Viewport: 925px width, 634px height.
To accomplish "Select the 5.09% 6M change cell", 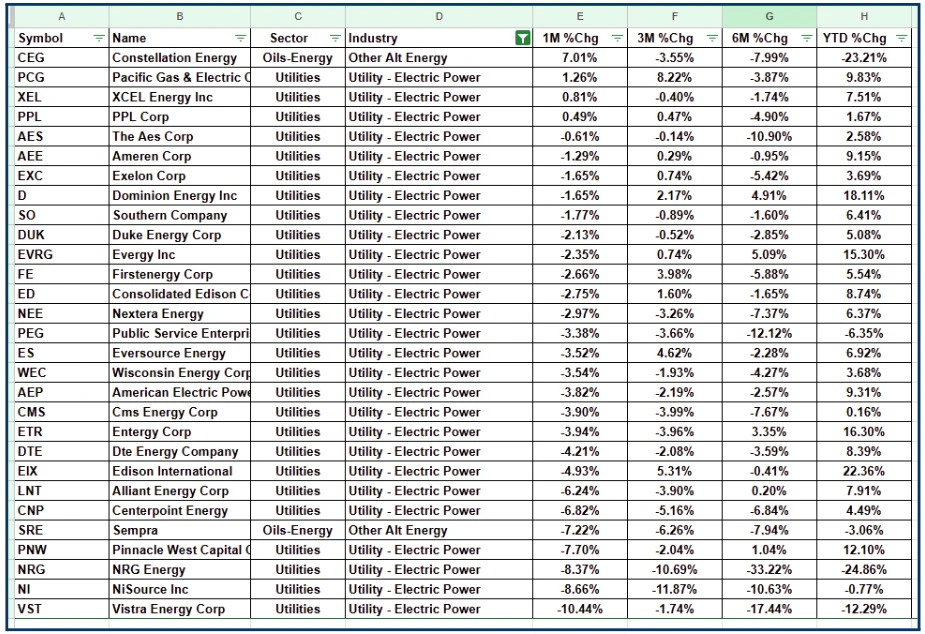I will click(769, 255).
